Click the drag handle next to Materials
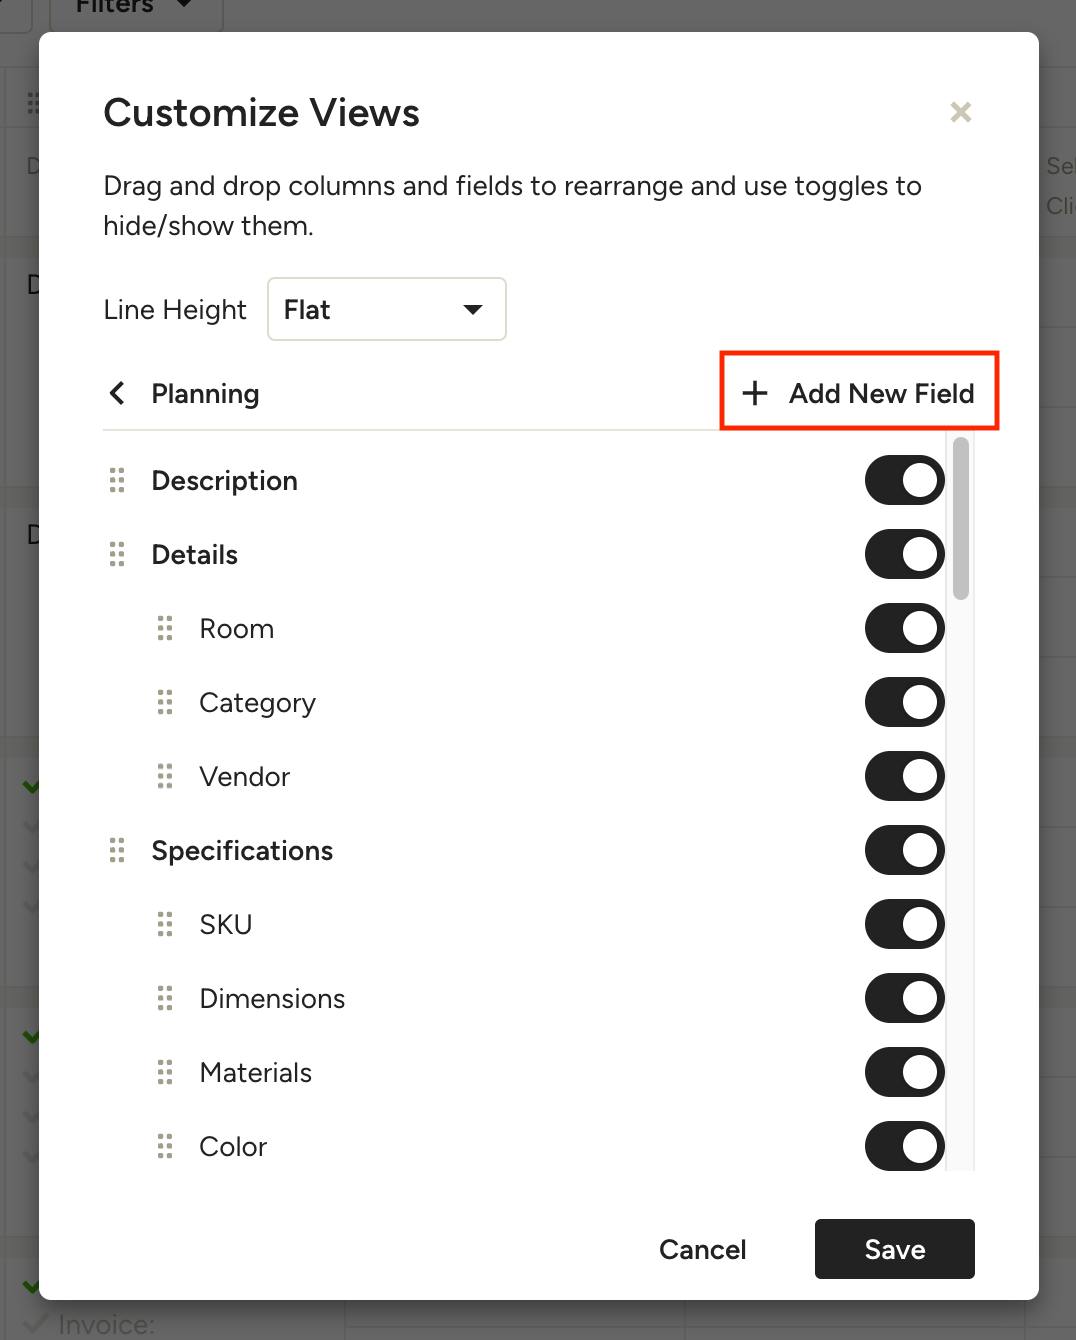1076x1340 pixels. 165,1073
